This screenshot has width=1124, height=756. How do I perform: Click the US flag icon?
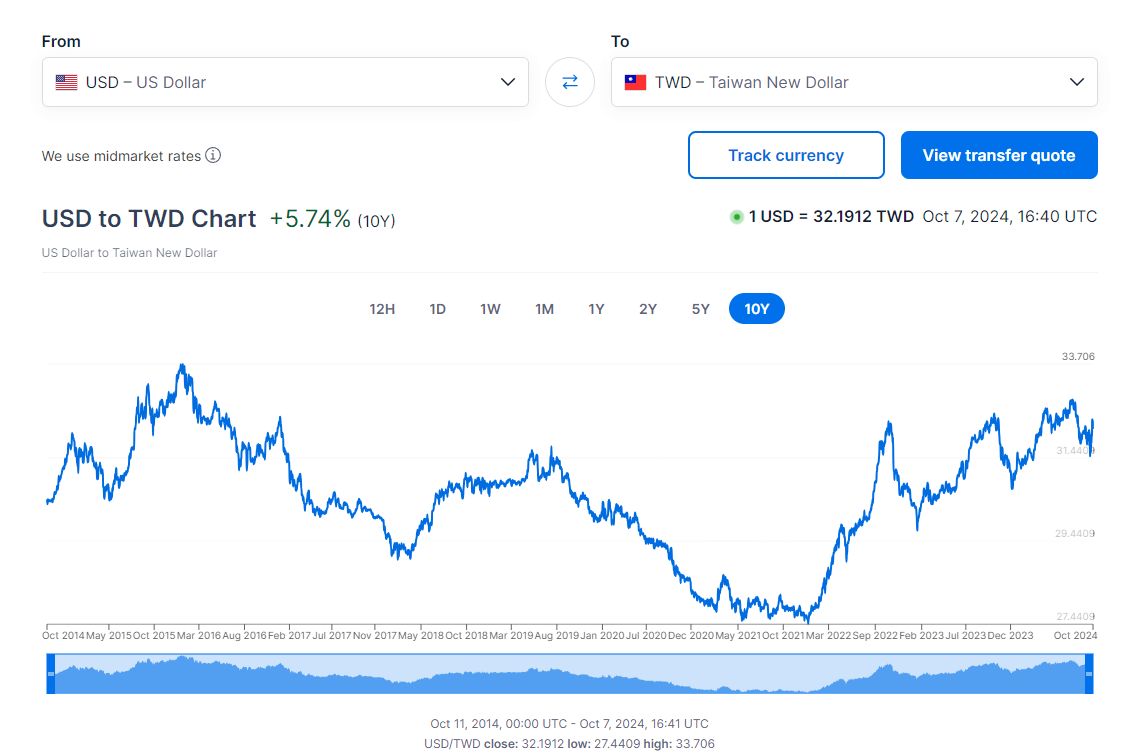click(x=66, y=82)
